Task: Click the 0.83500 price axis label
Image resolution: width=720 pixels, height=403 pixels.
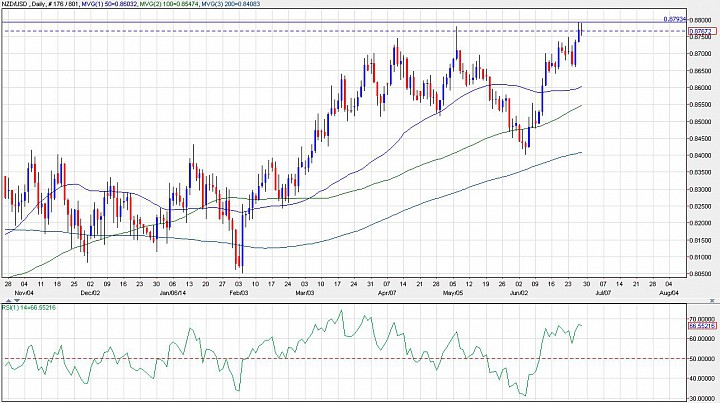Action: (x=700, y=173)
